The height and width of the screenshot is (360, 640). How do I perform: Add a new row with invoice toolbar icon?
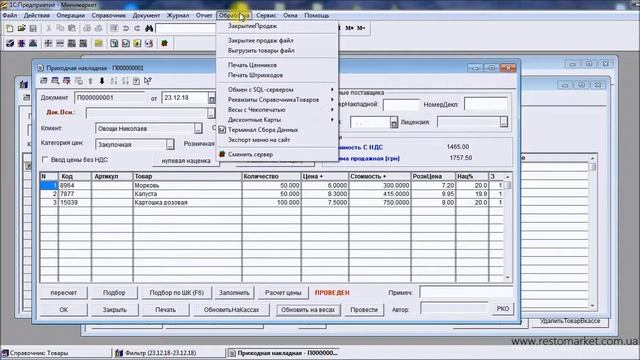[x=44, y=81]
